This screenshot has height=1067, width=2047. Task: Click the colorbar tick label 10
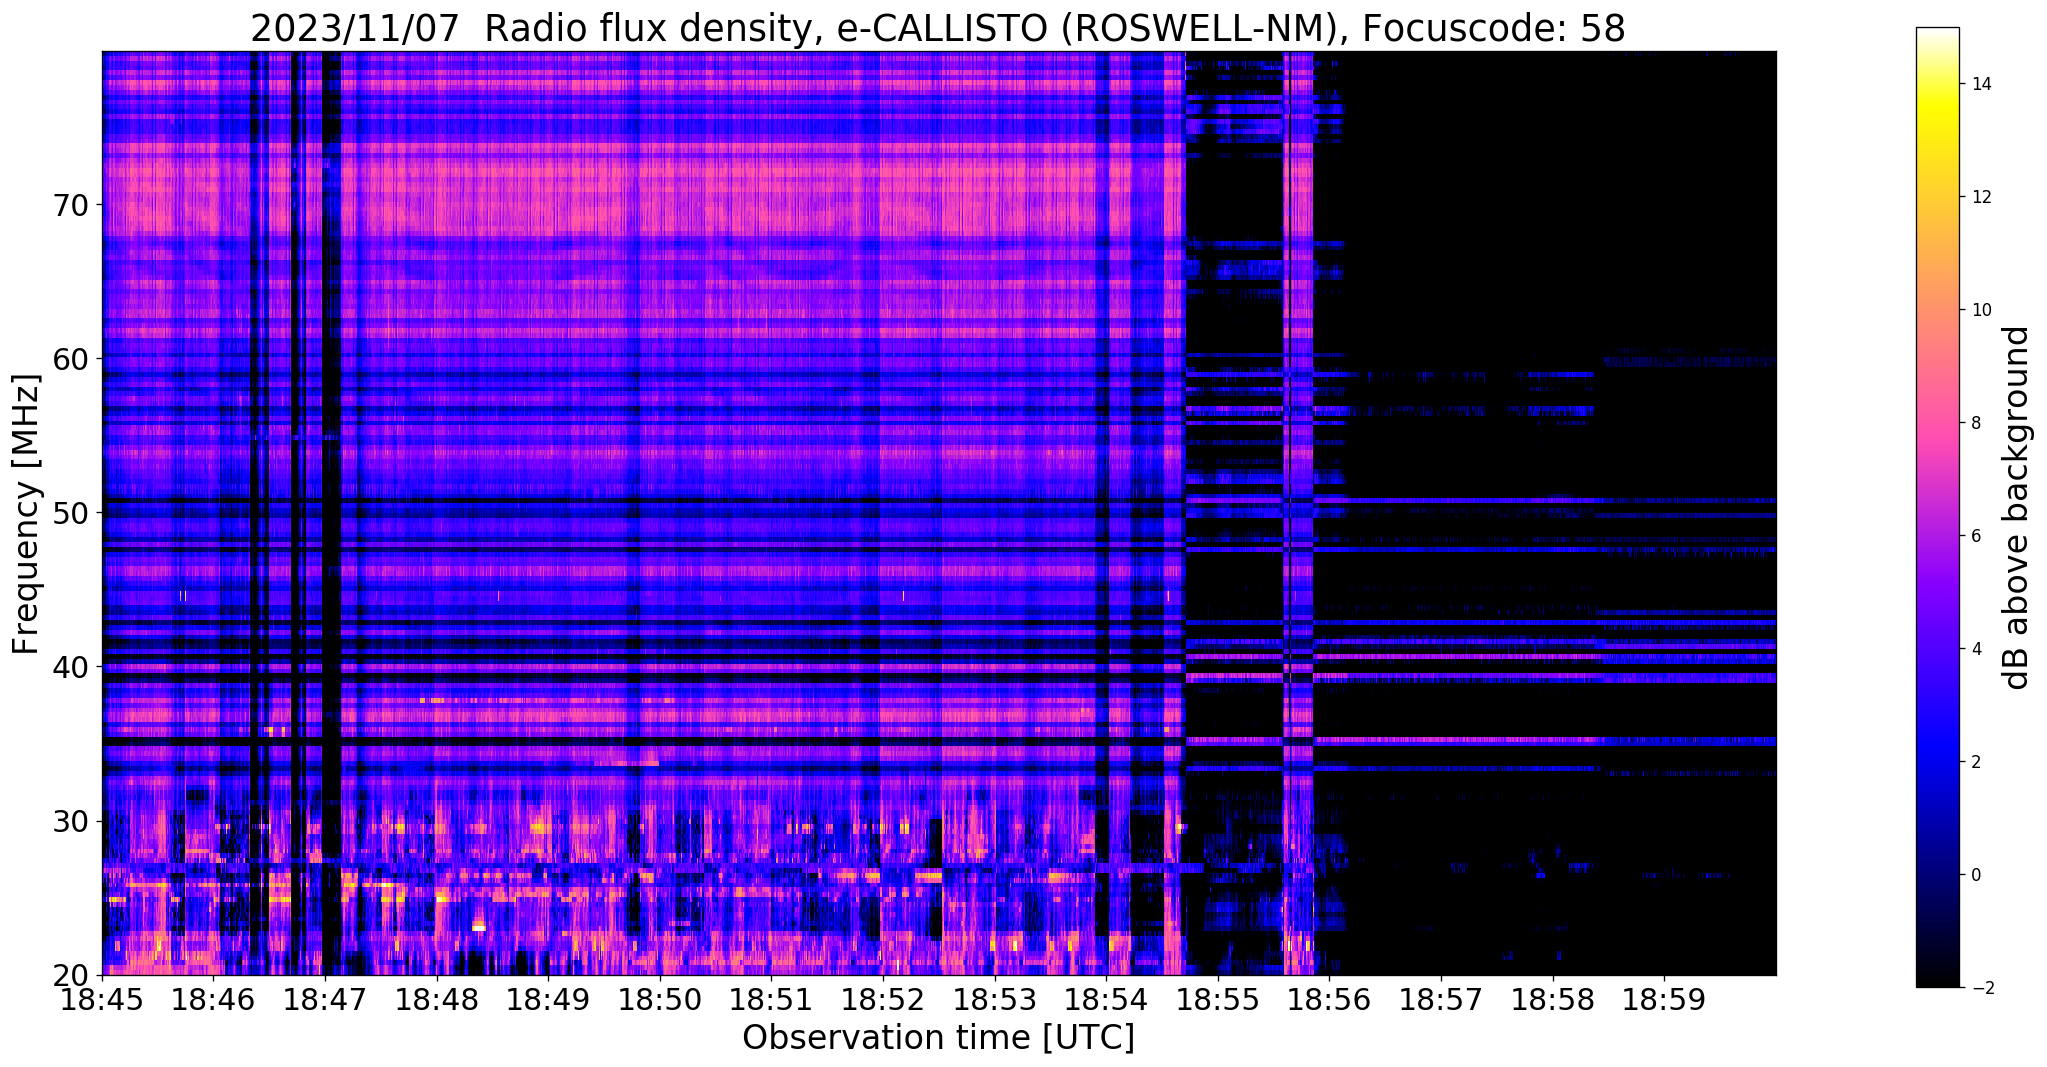pyautogui.click(x=1980, y=310)
